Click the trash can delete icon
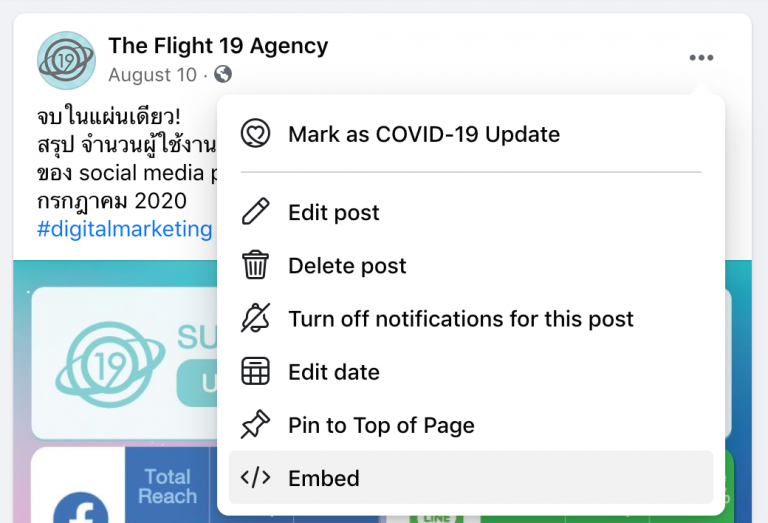The width and height of the screenshot is (768, 523). (255, 264)
